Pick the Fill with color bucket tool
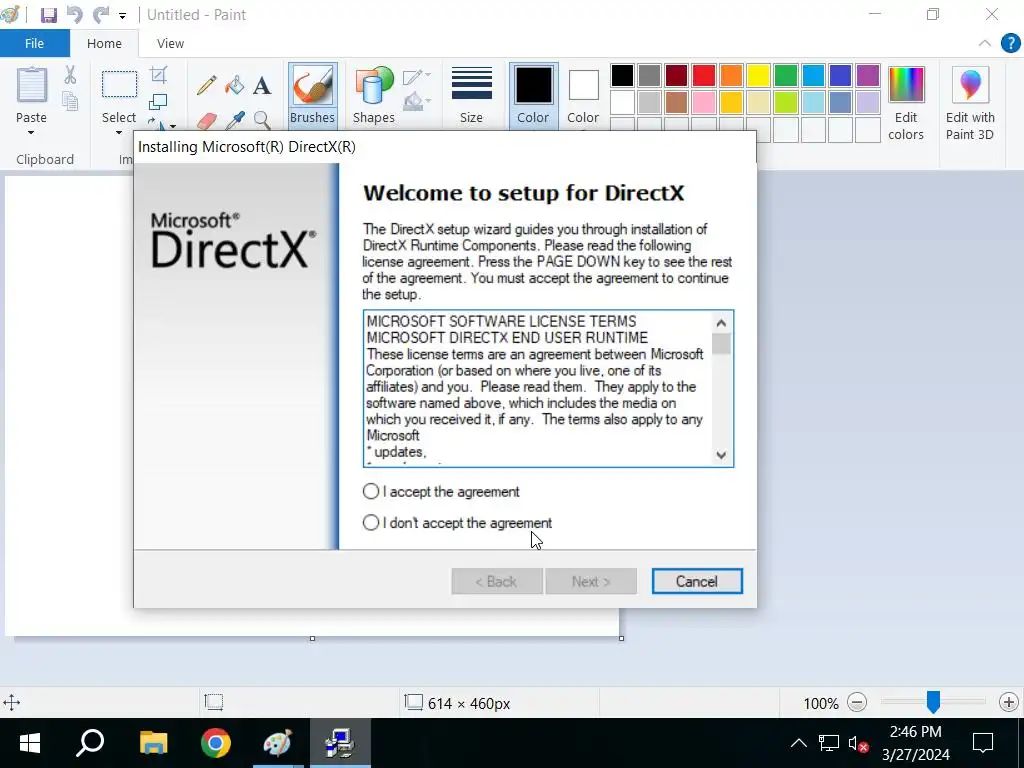The height and width of the screenshot is (768, 1024). 234,86
